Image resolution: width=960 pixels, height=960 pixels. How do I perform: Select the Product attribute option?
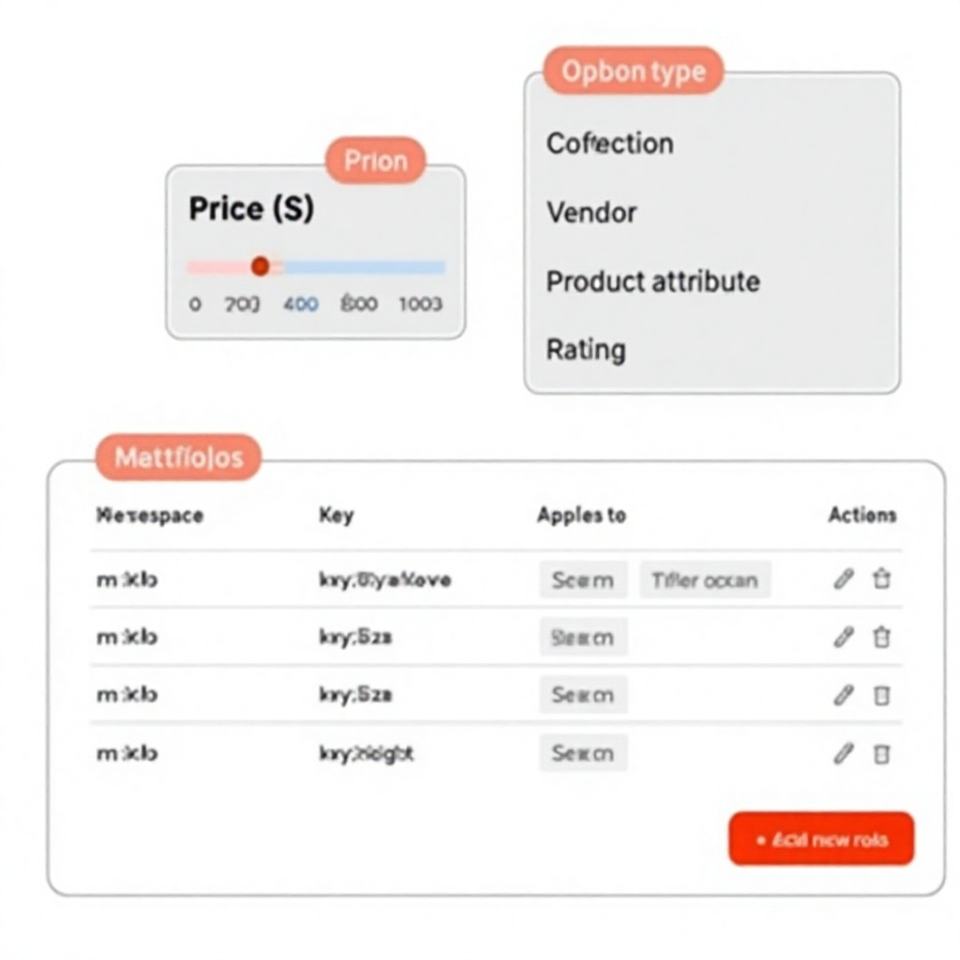coord(653,282)
